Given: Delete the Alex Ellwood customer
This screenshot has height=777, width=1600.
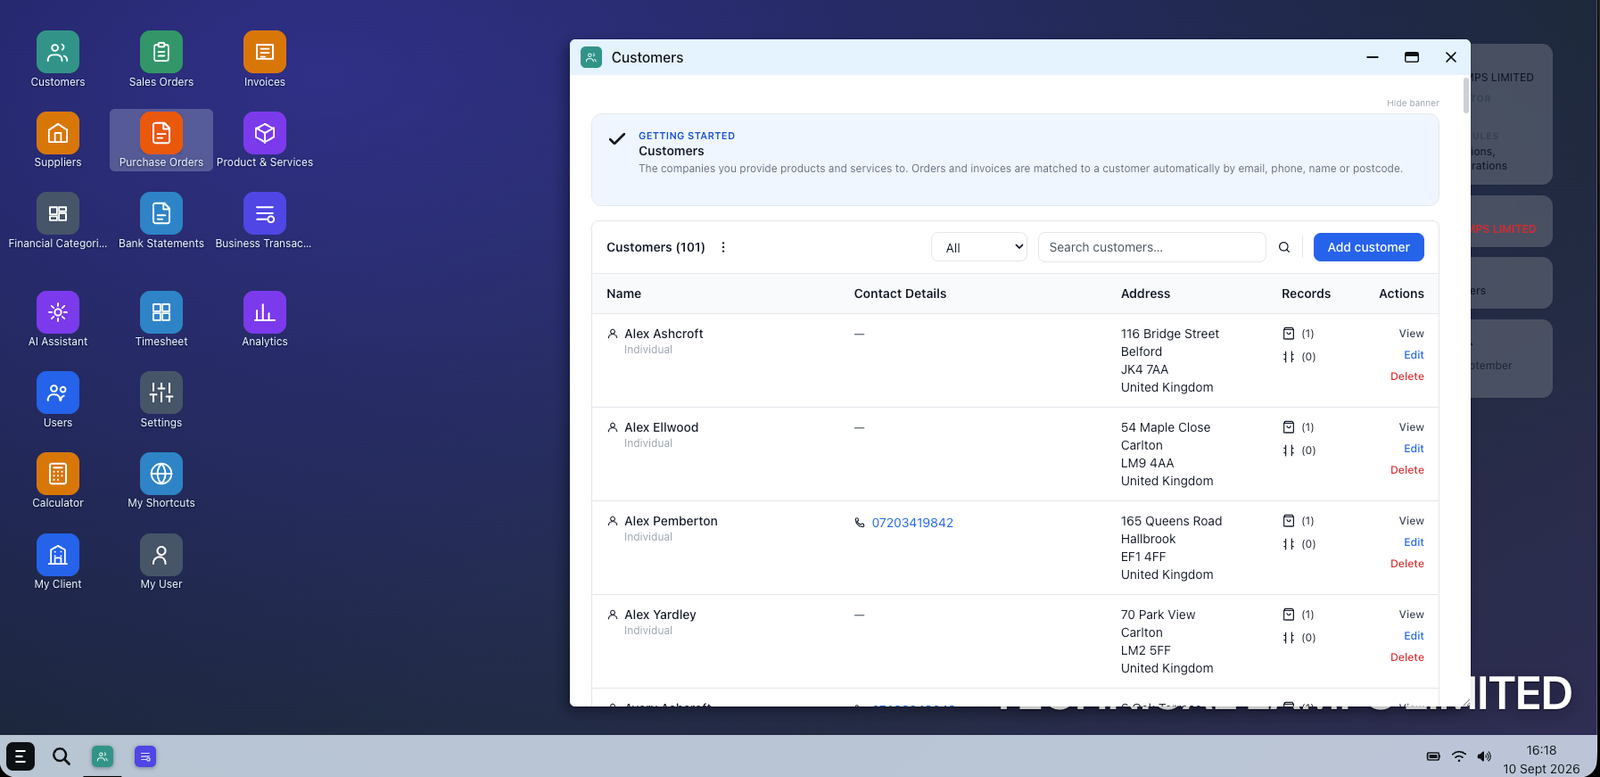Looking at the screenshot, I should 1407,470.
